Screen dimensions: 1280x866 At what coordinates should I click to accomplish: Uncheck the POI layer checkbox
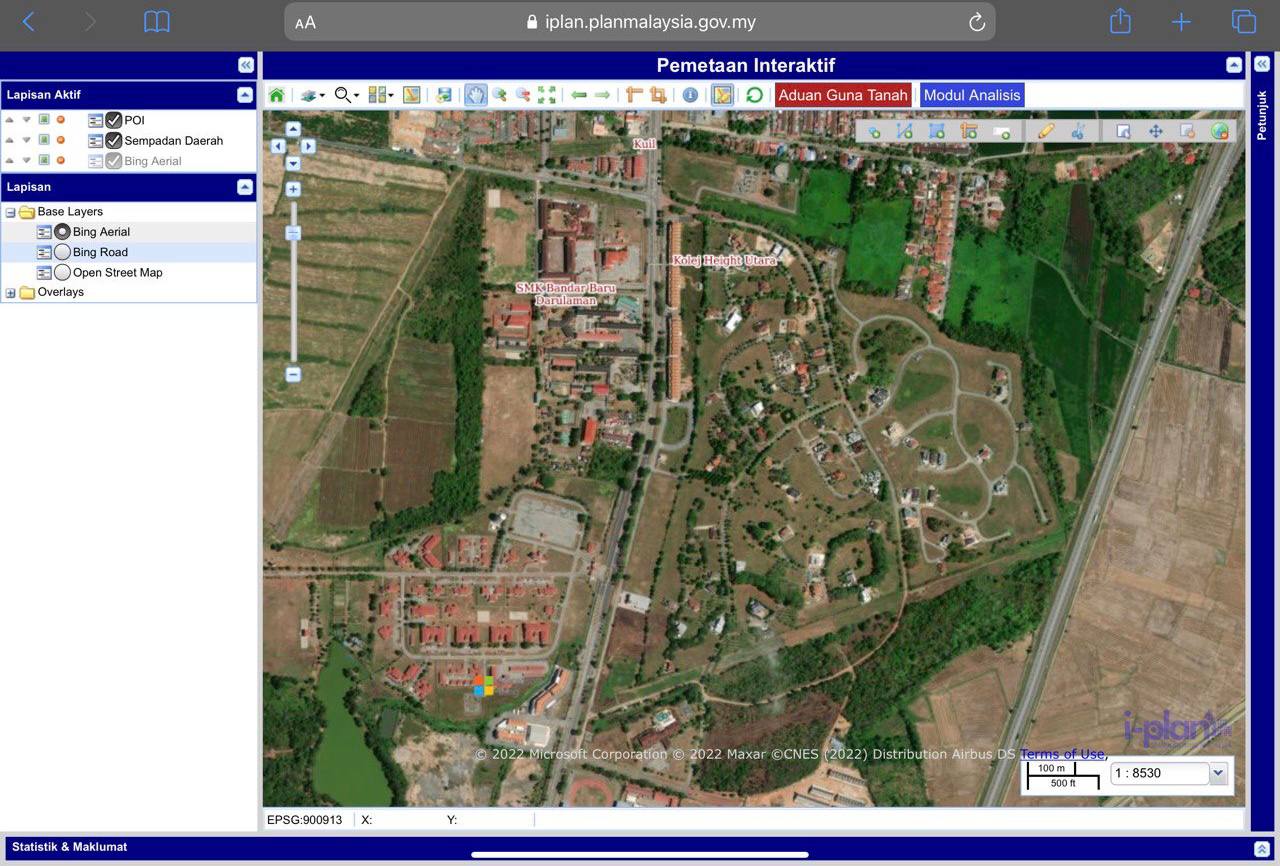pos(114,120)
